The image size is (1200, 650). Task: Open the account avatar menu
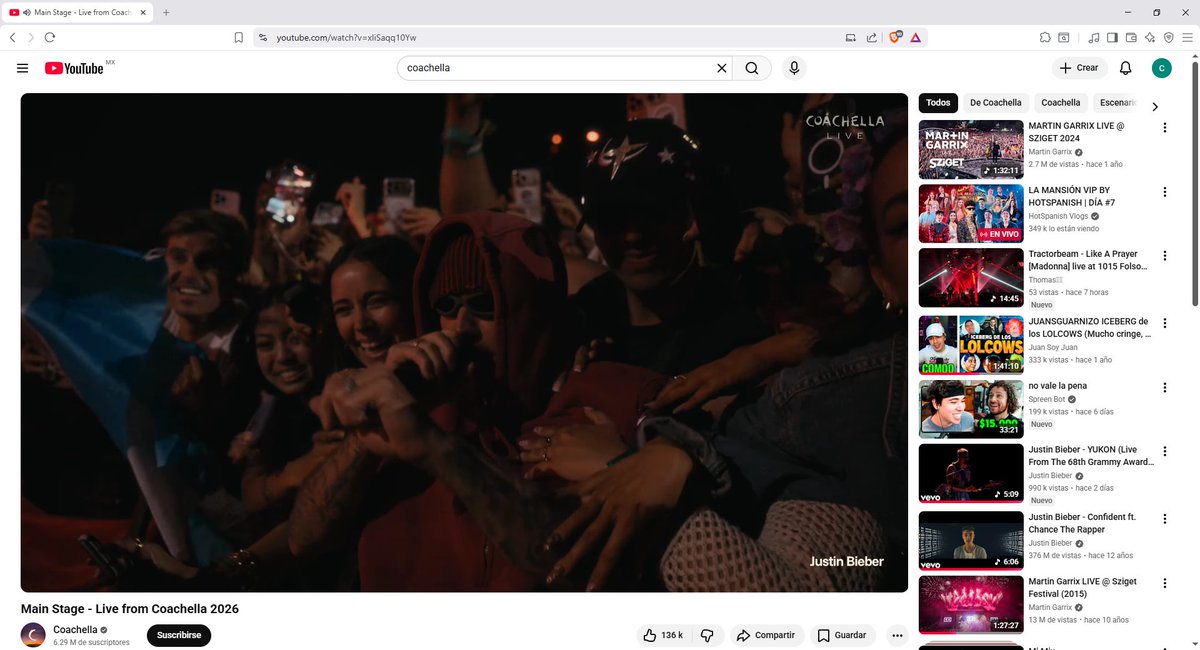[1161, 68]
